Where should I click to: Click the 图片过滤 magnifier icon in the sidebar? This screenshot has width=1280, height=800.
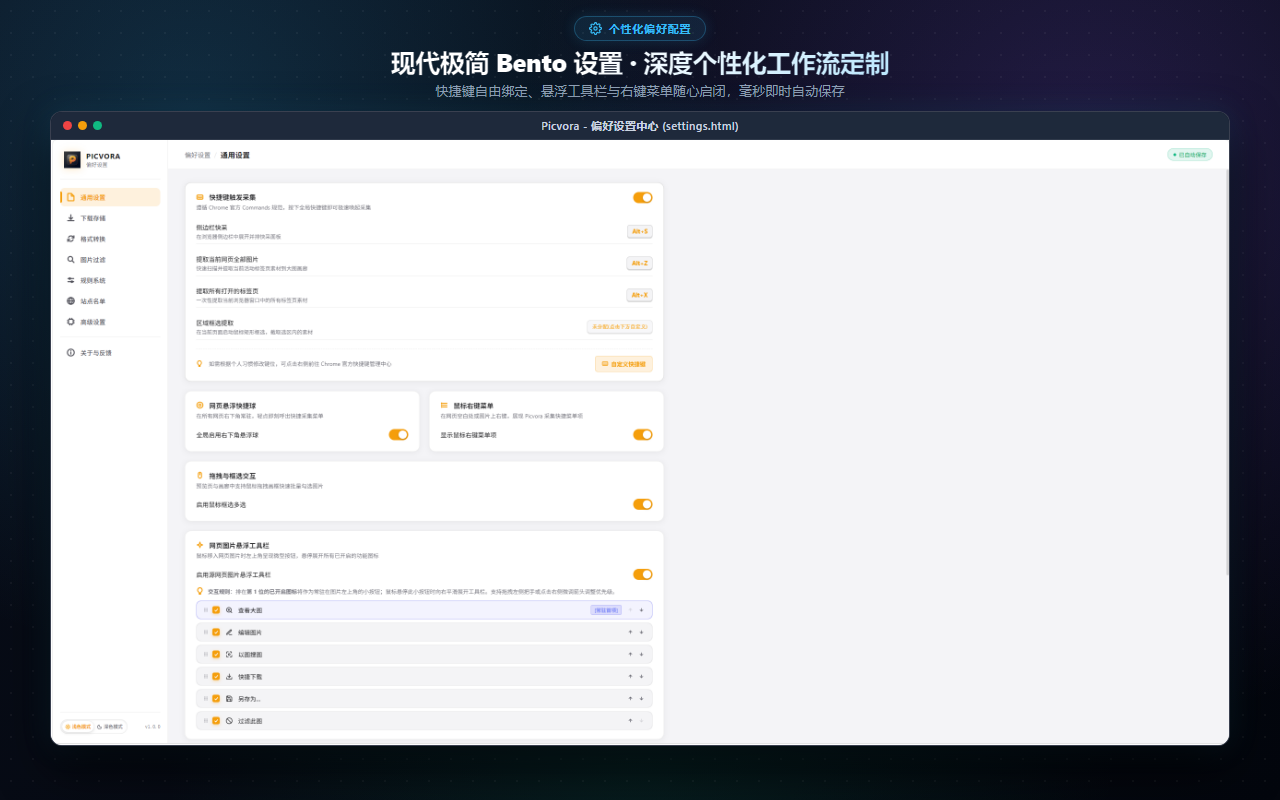point(71,259)
